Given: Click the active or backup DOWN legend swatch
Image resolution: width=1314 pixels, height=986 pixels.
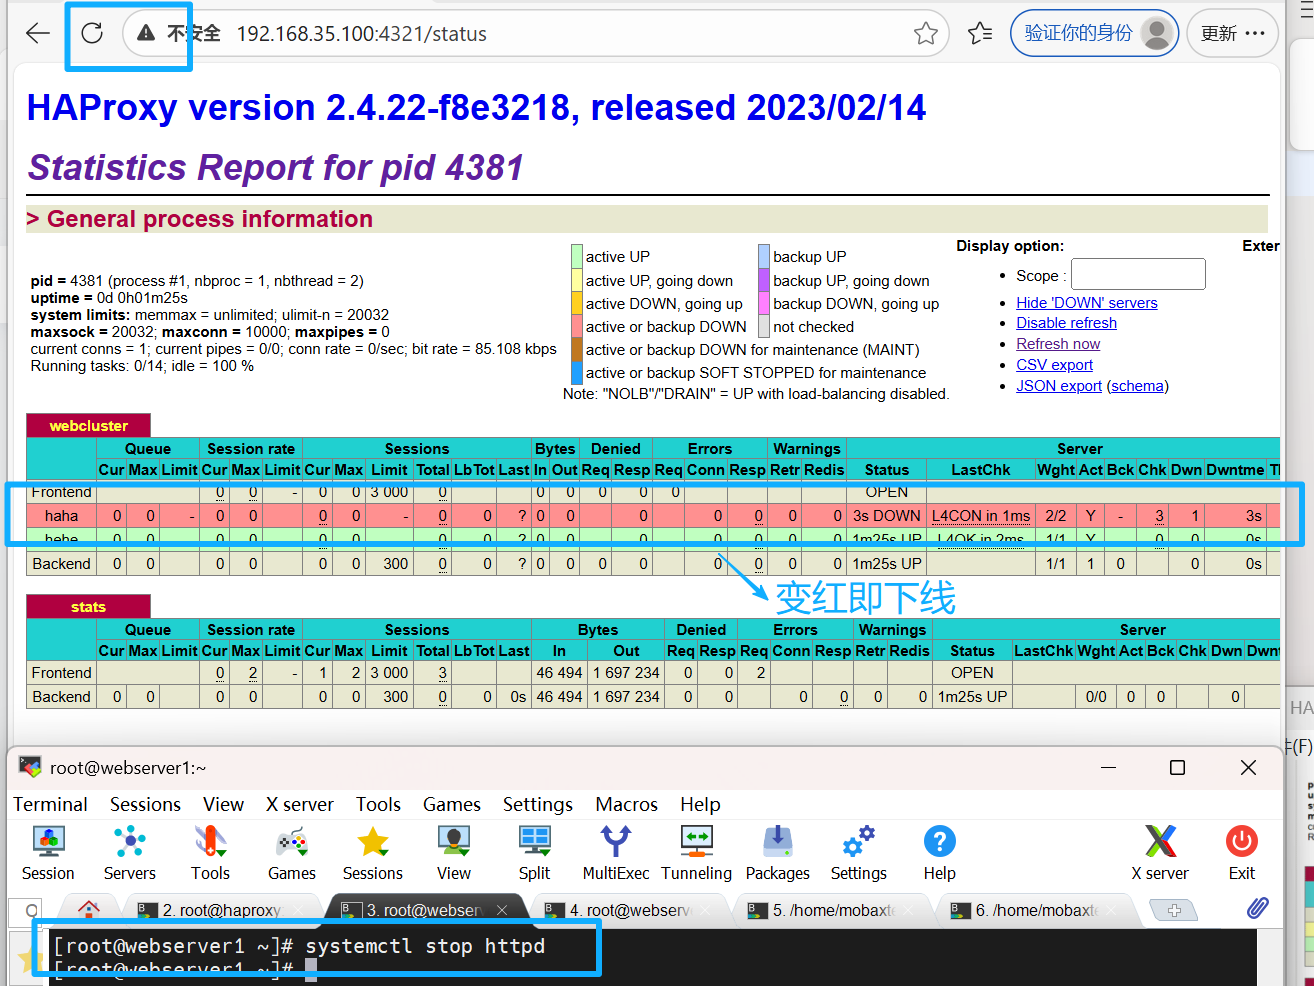Looking at the screenshot, I should click(x=576, y=326).
